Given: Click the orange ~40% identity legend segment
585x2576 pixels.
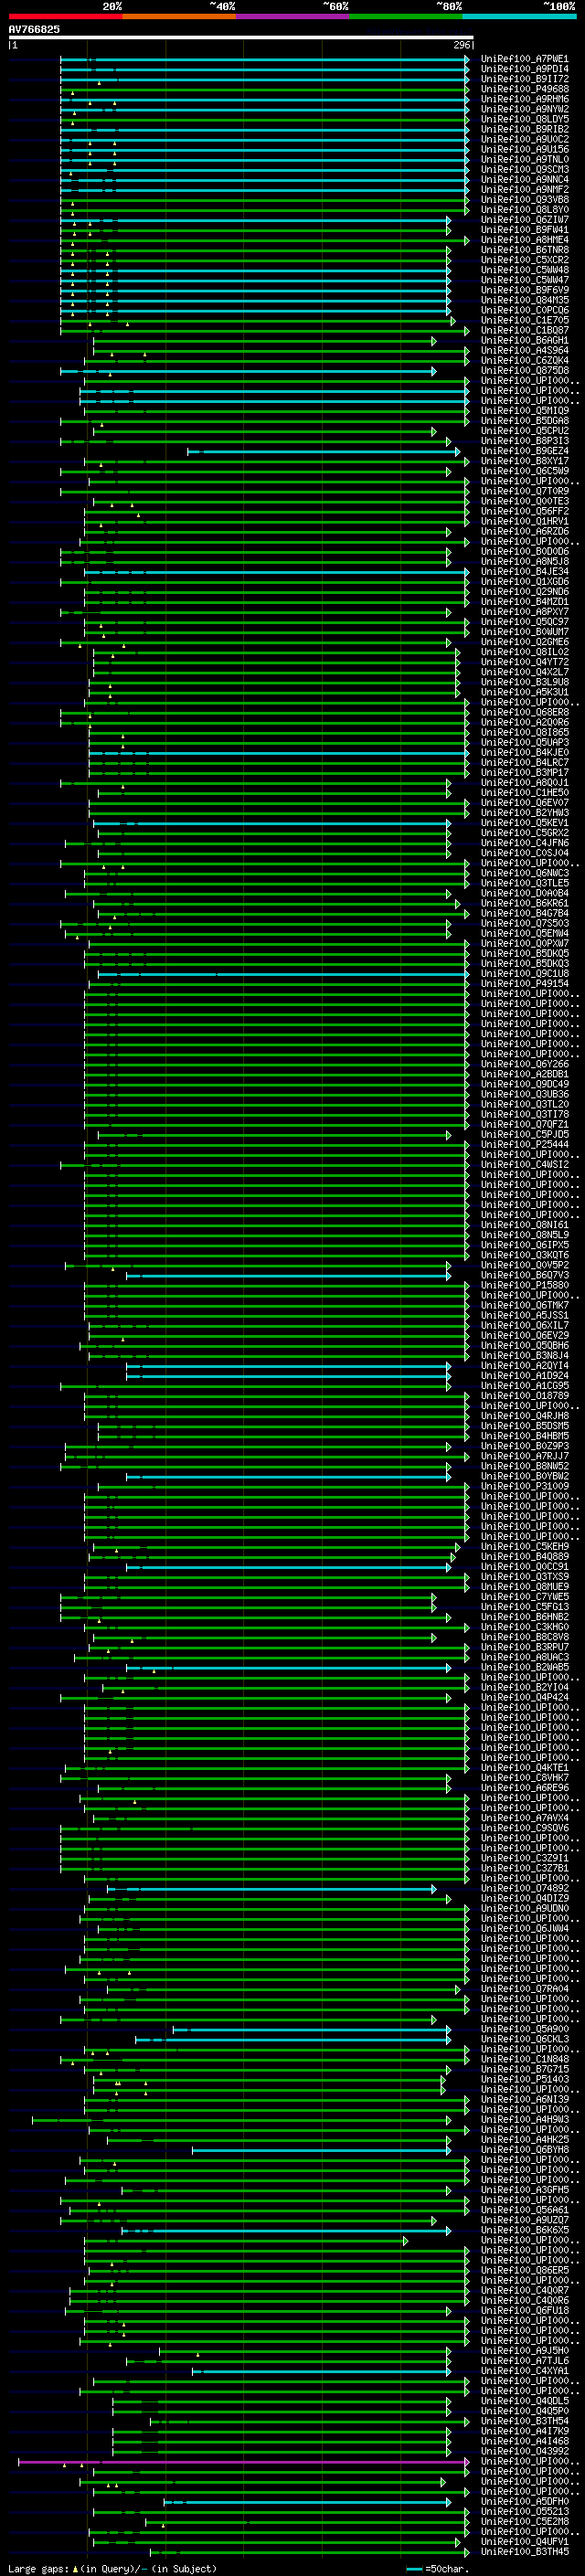Looking at the screenshot, I should pyautogui.click(x=179, y=16).
